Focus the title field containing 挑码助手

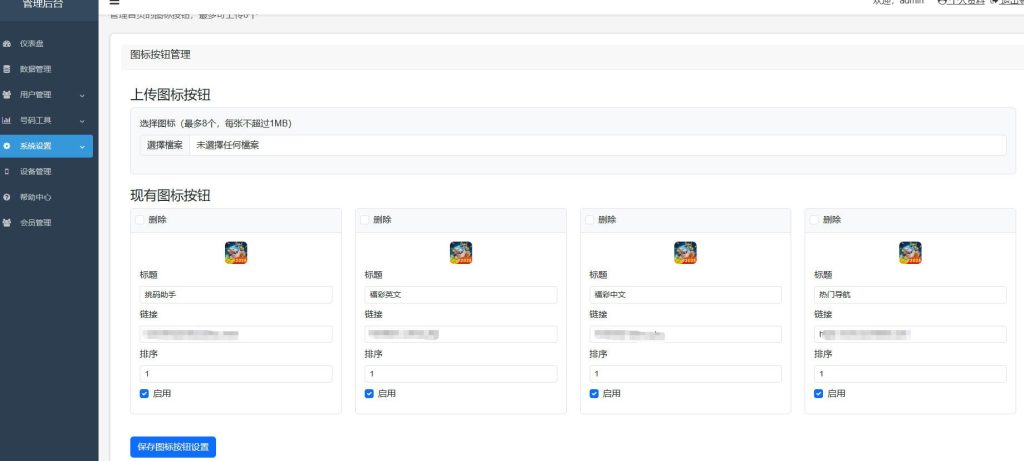[236, 295]
